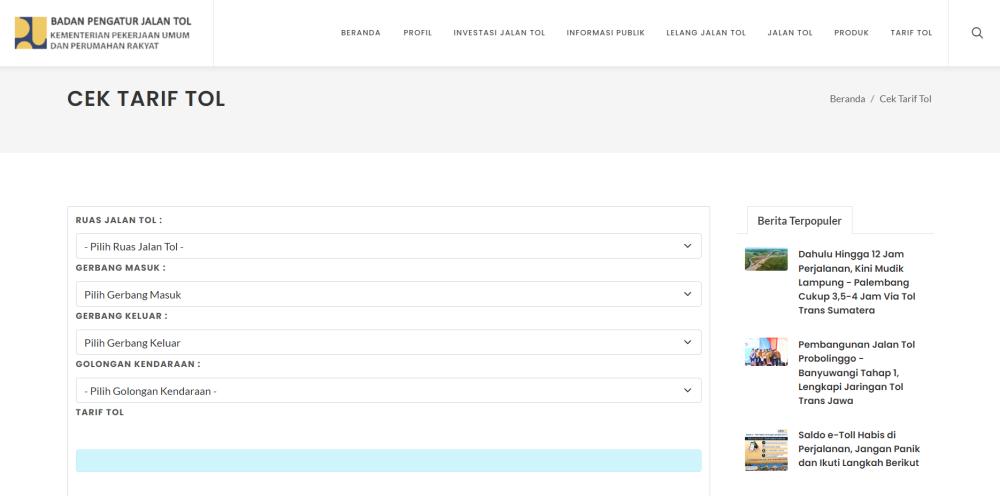Click the Cek Tarif Tol breadcrumb

pos(905,99)
